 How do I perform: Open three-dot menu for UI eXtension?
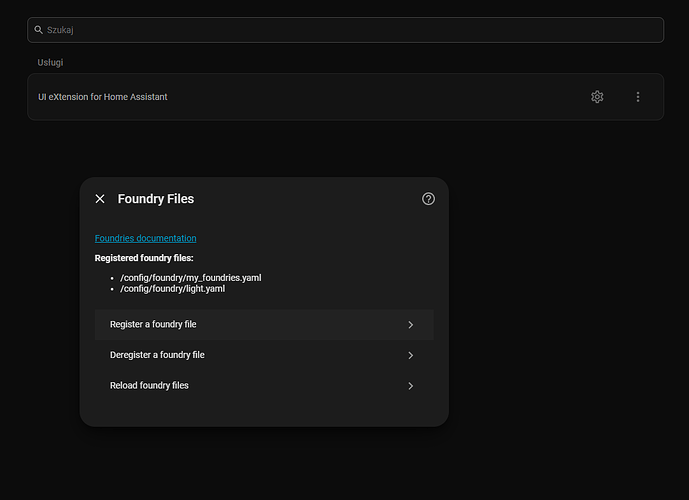pos(638,97)
